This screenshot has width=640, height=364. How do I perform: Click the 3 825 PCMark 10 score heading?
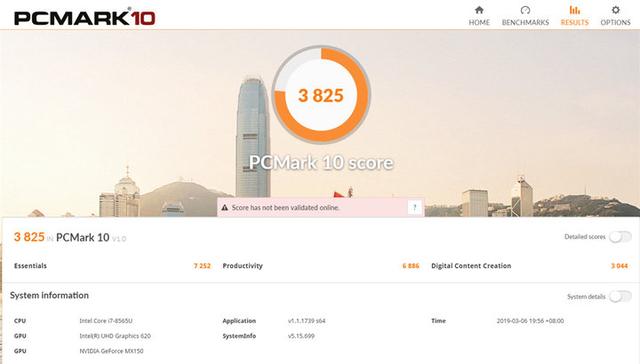coord(70,237)
